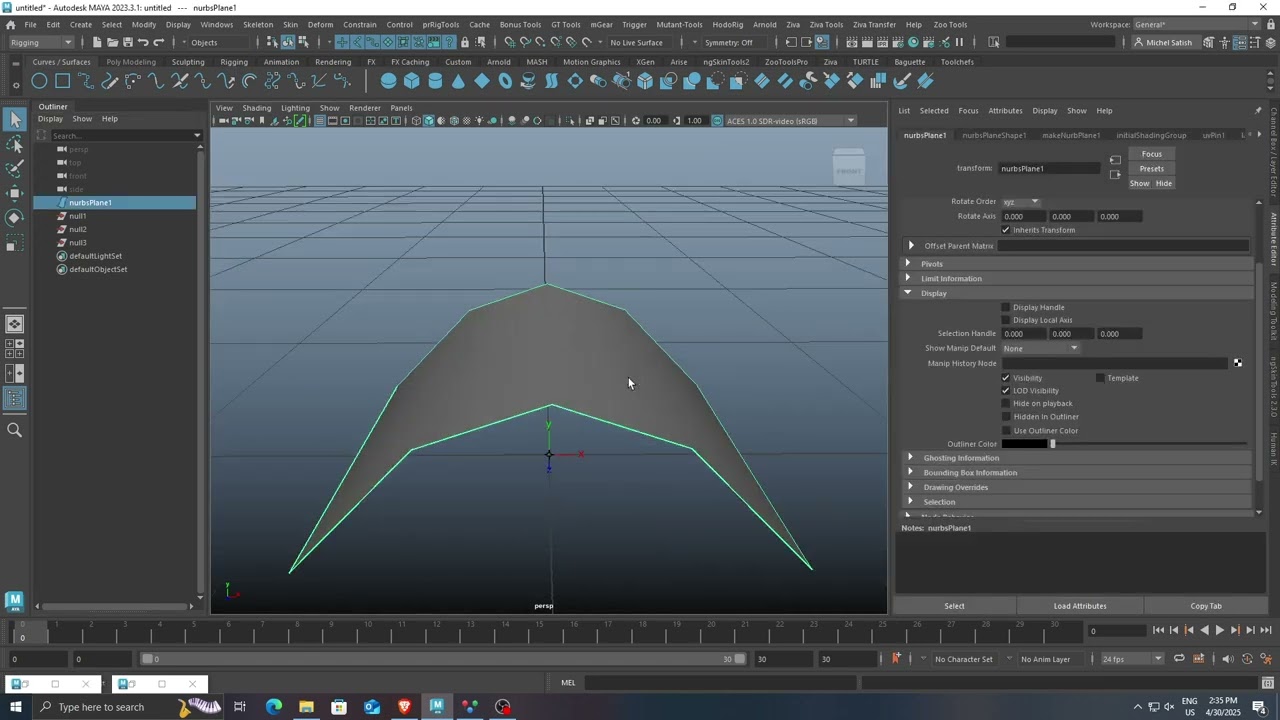Click the IPR render clapper icon
The image size is (1280, 720).
pos(882,42)
